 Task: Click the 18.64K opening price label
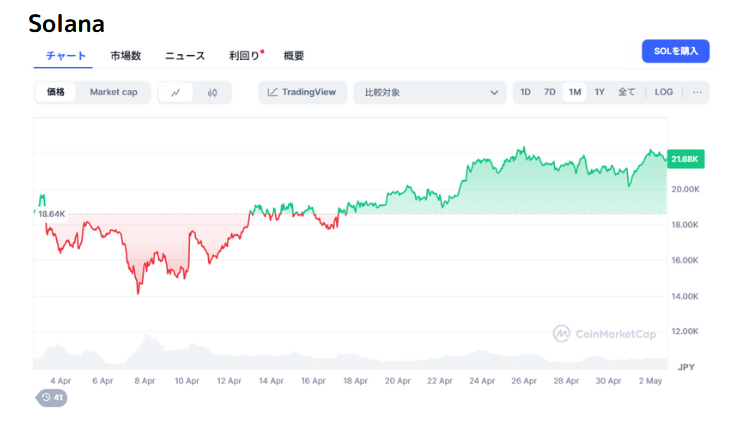pos(51,214)
